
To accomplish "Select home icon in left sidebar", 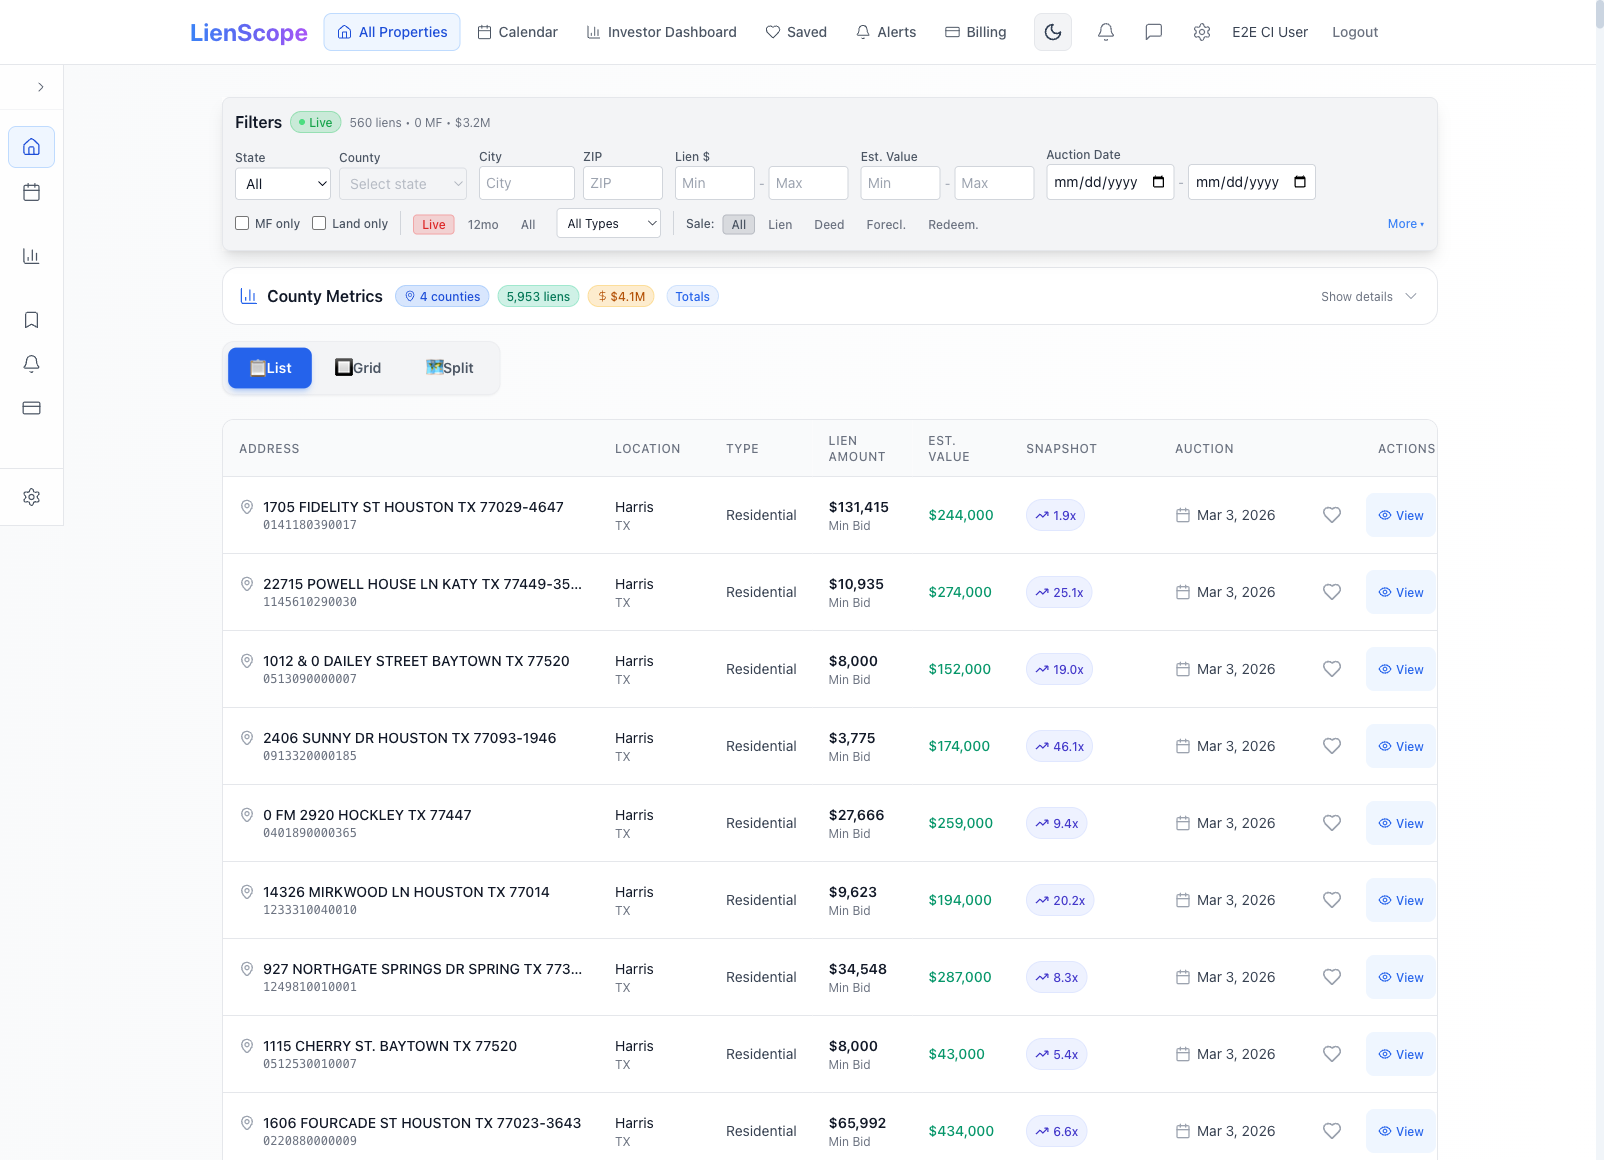I will [31, 147].
